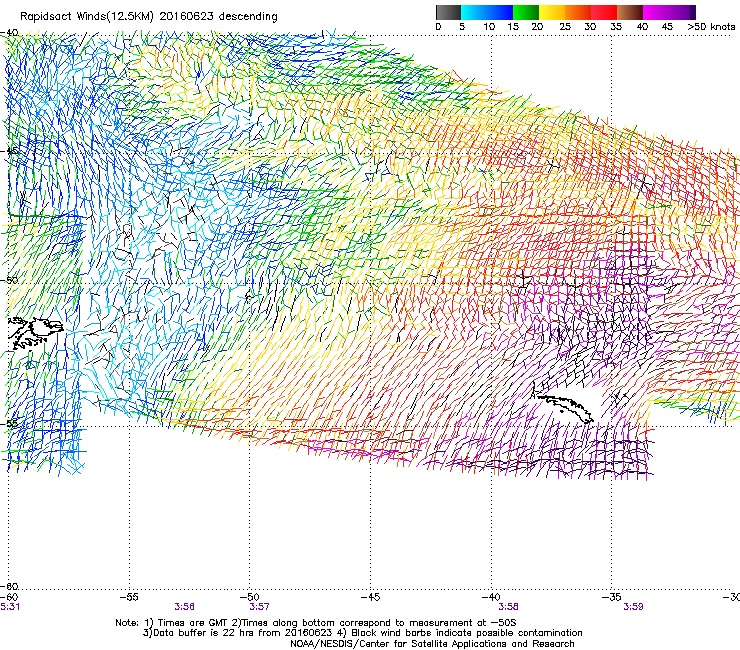The width and height of the screenshot is (740, 650).
Task: Click the cyan-to-blue 5-15 knots legend segment
Action: pyautogui.click(x=487, y=12)
